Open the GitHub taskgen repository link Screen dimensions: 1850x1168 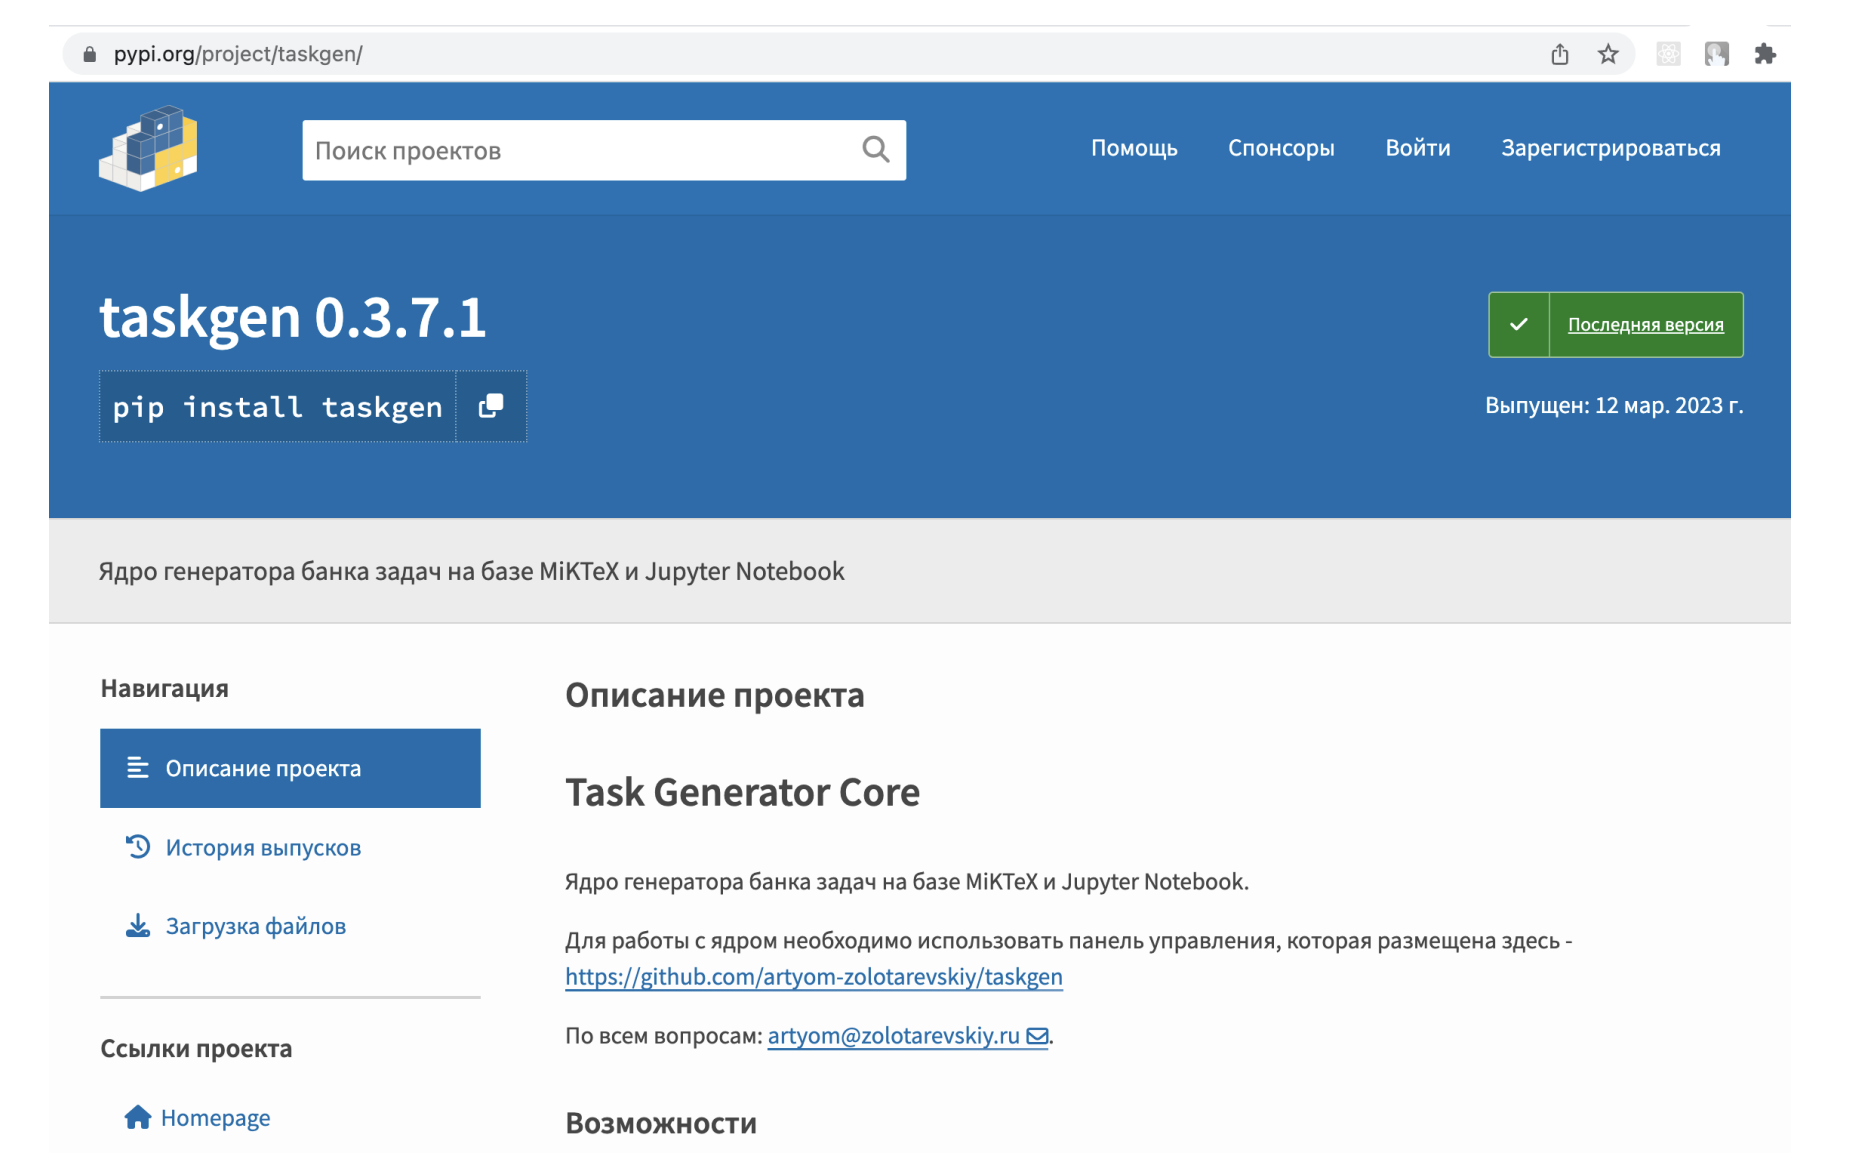[813, 976]
